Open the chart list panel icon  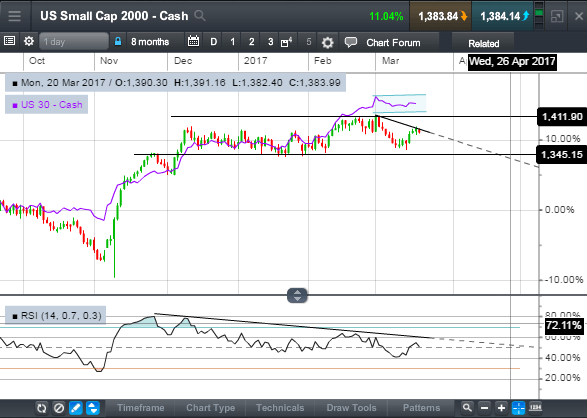[x=9, y=41]
